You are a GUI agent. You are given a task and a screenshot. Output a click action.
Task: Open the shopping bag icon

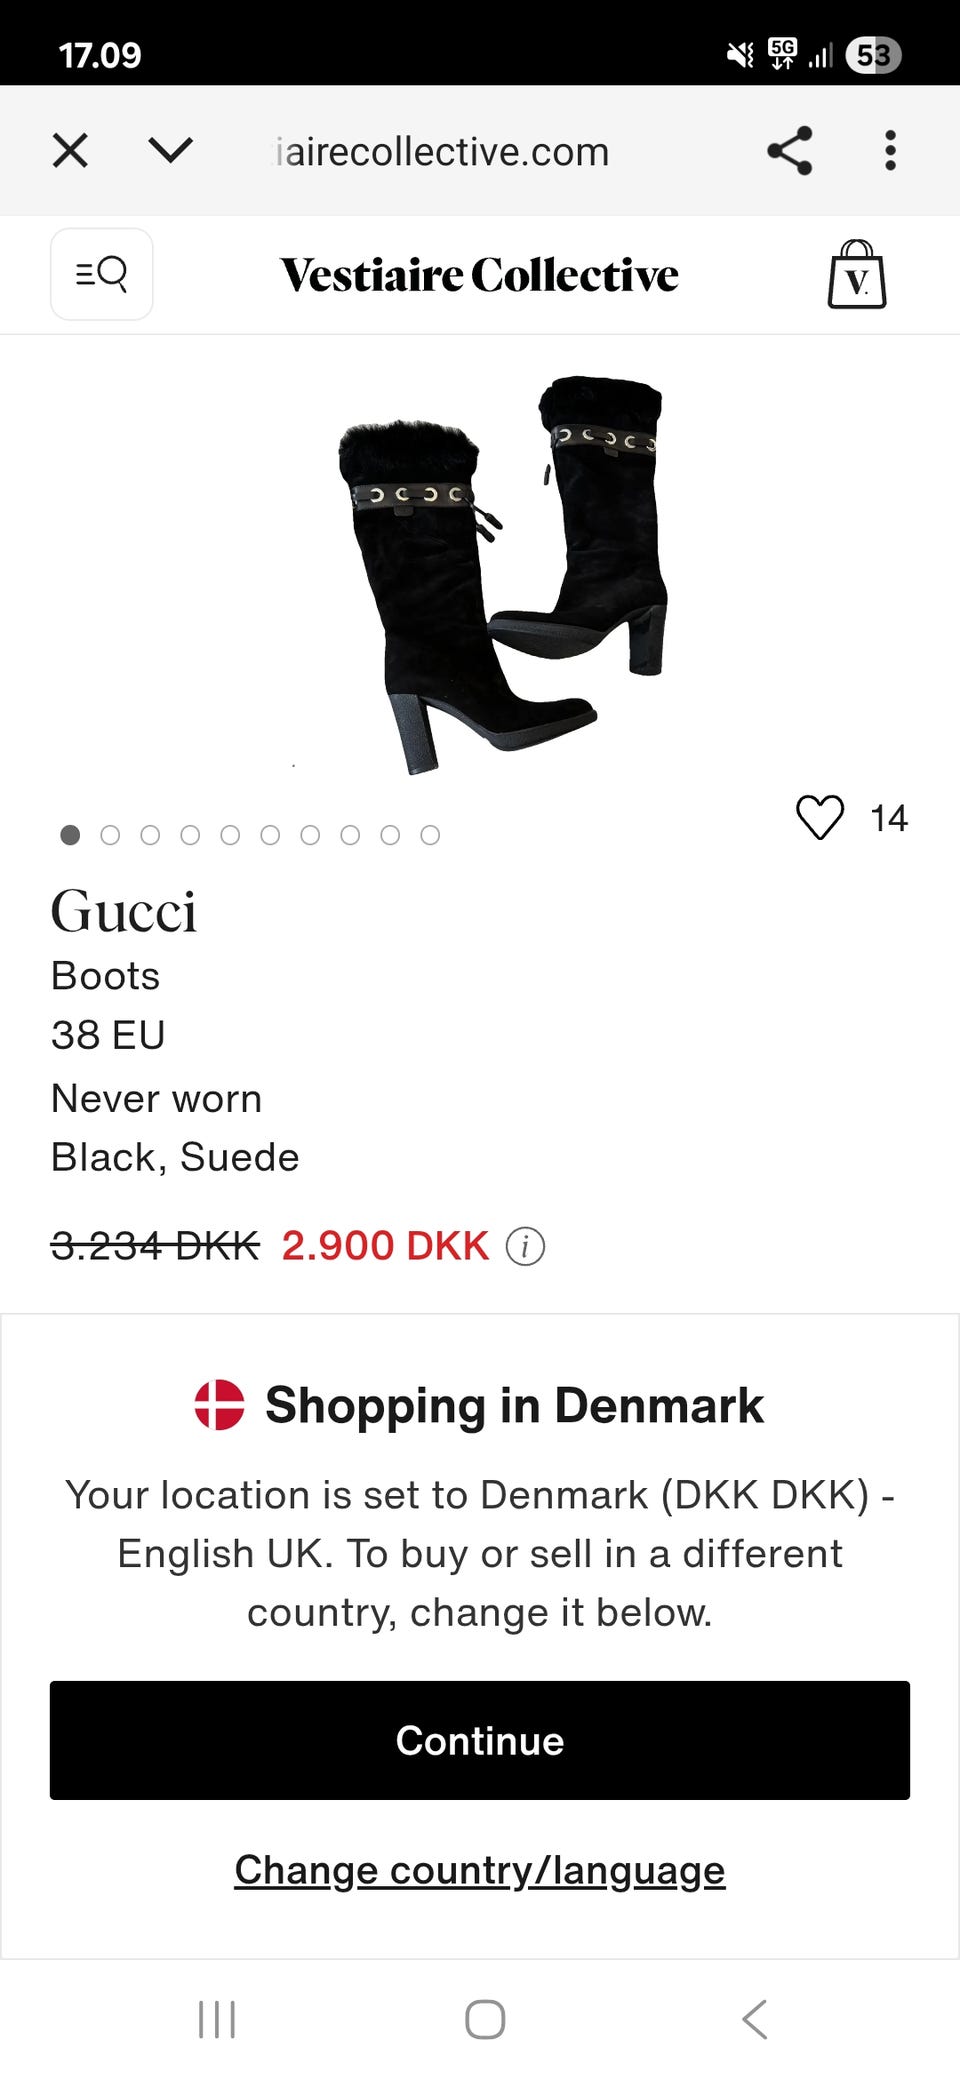857,274
